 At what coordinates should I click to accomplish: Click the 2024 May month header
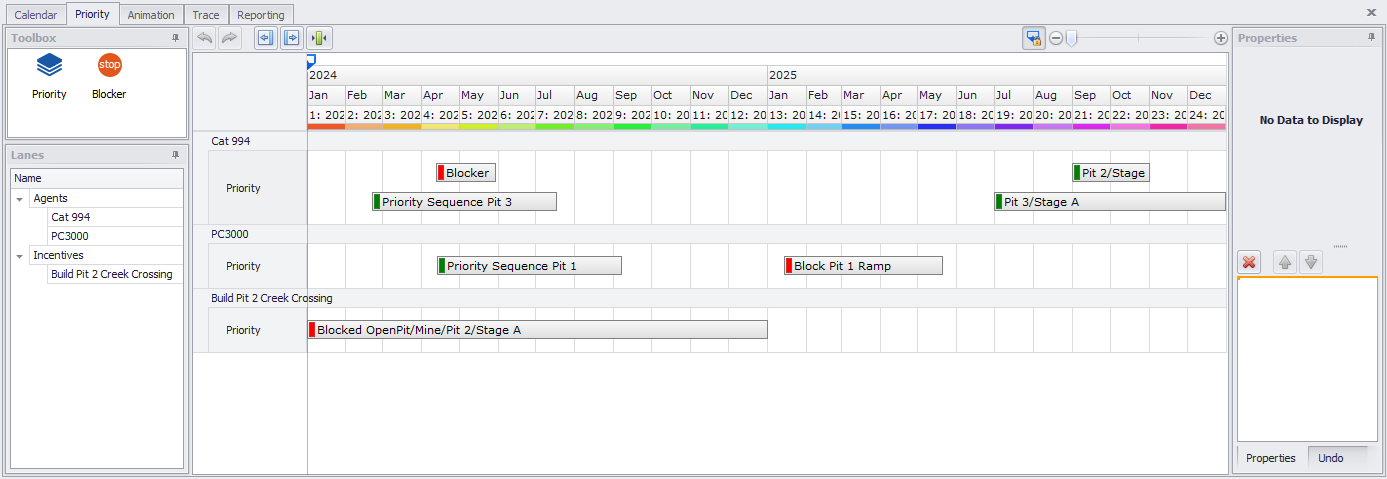[479, 95]
